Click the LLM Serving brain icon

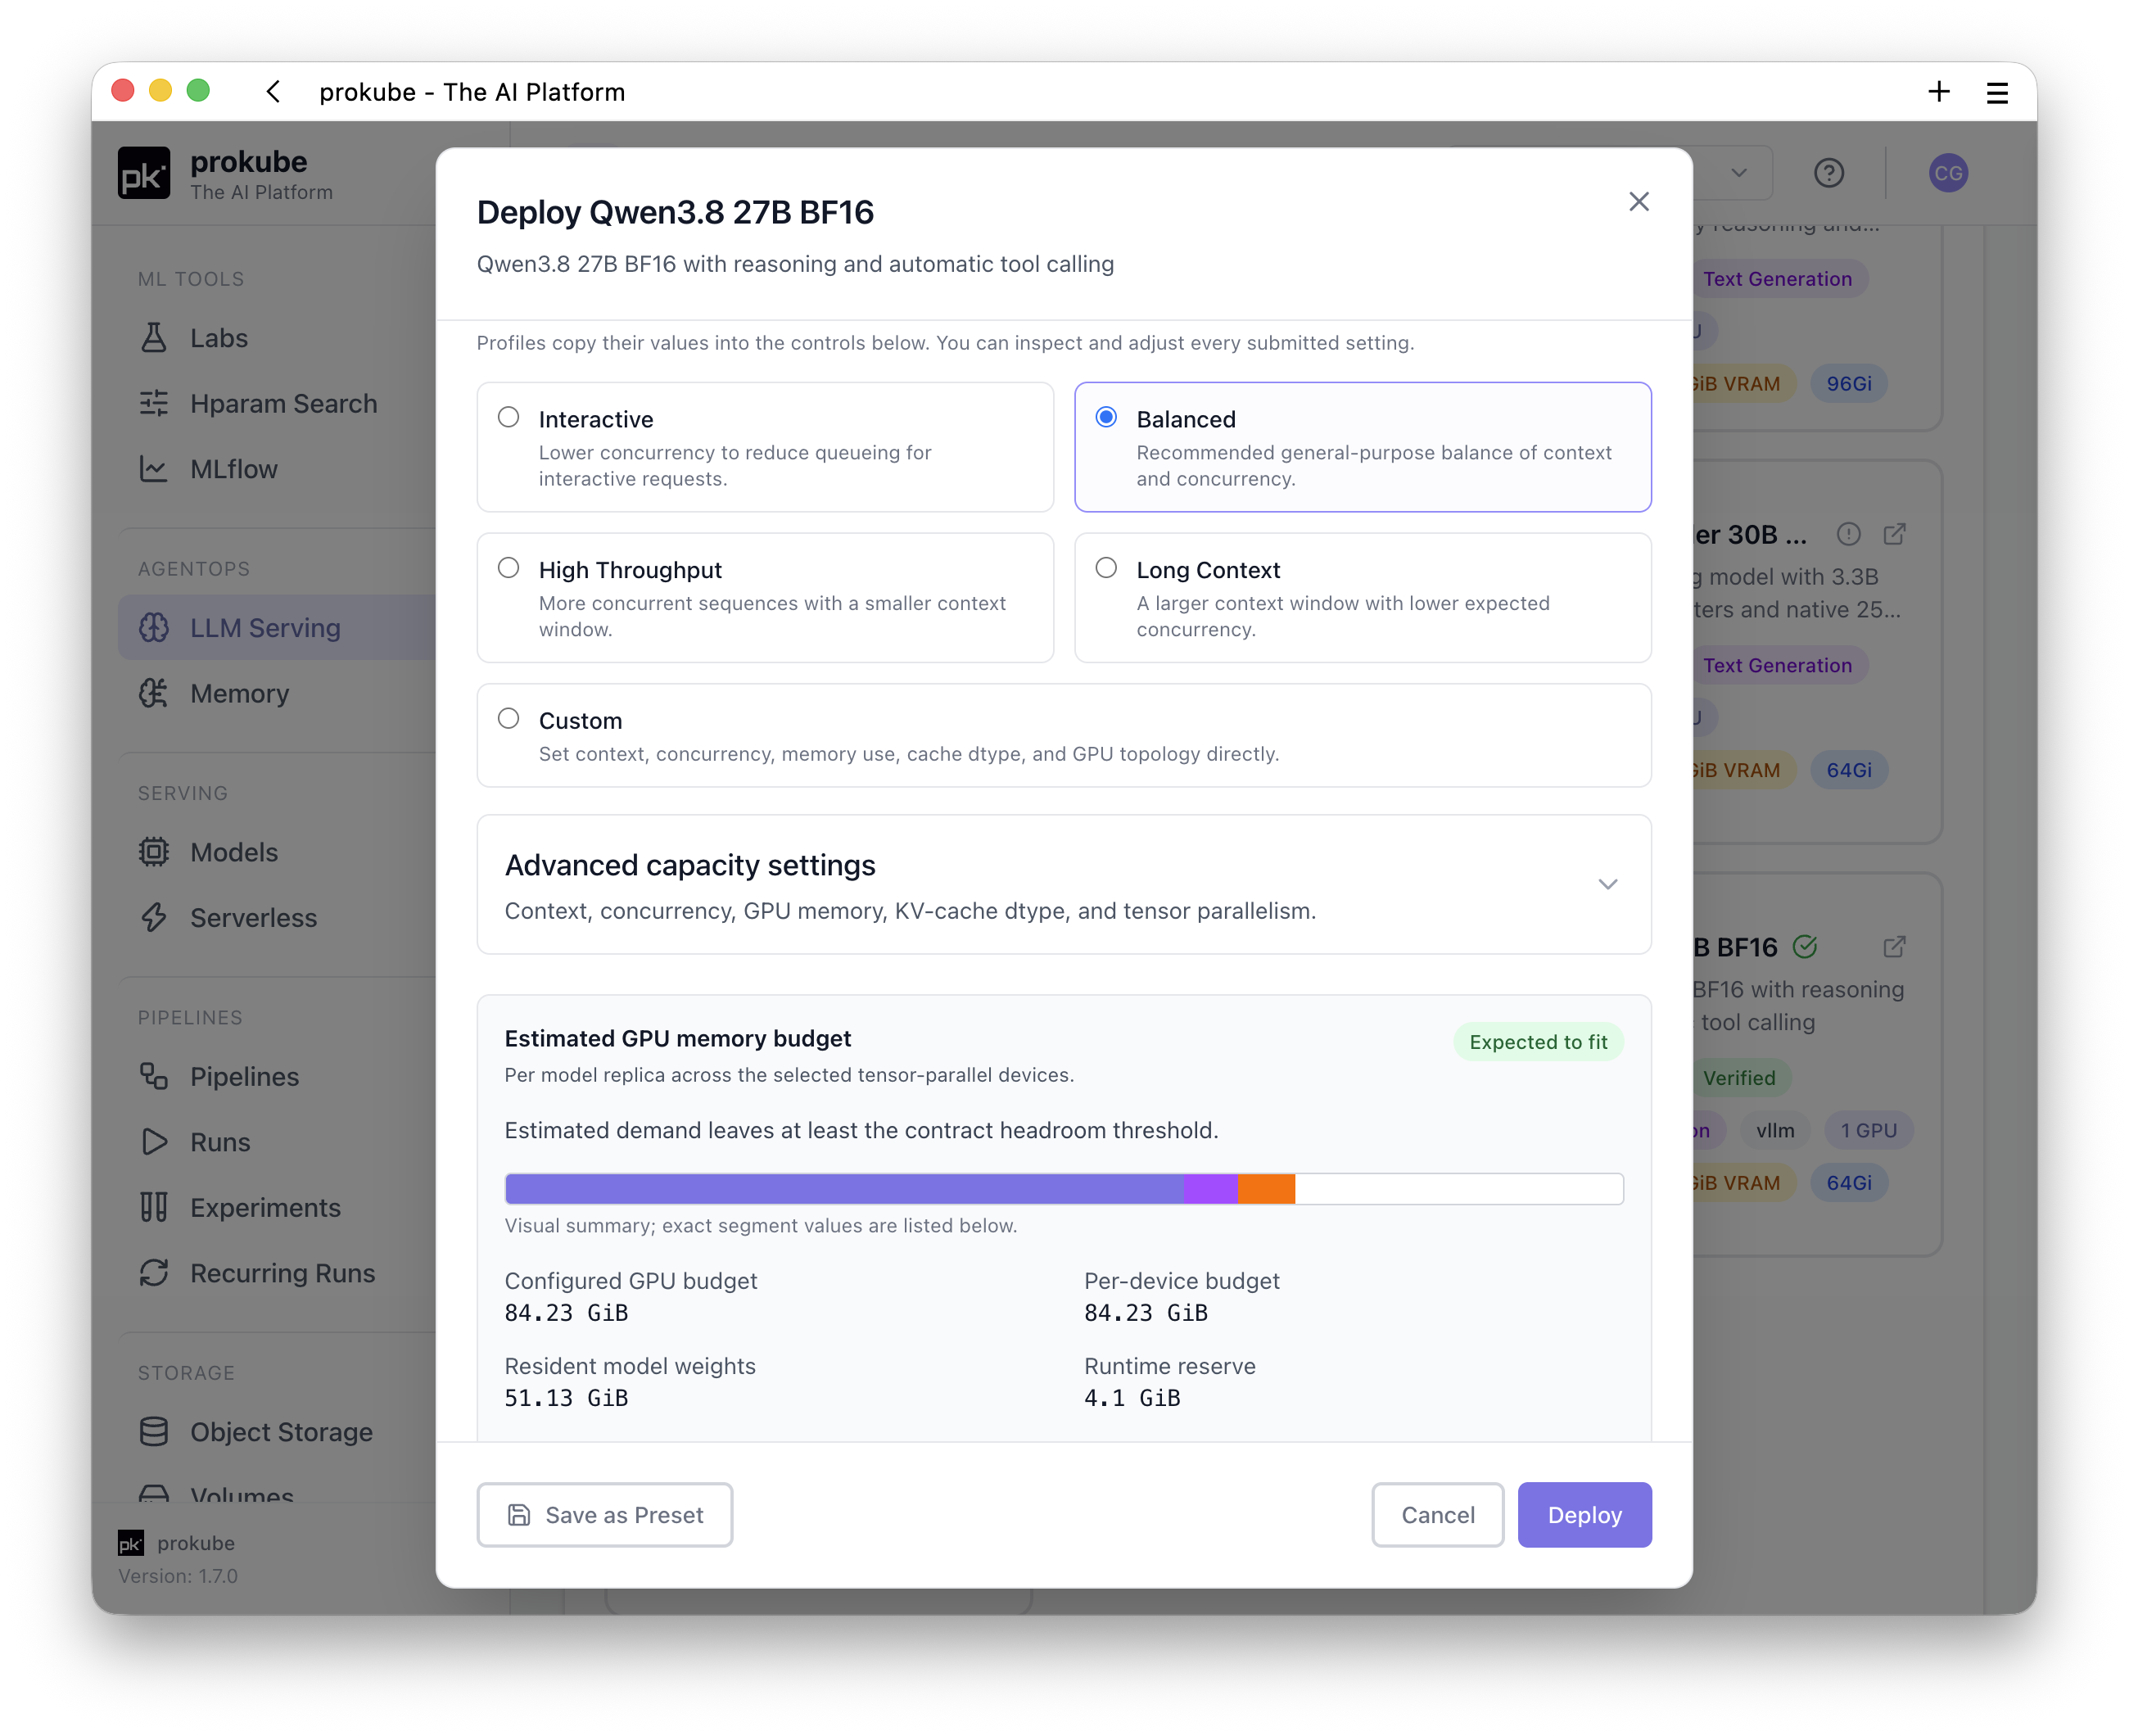click(154, 628)
